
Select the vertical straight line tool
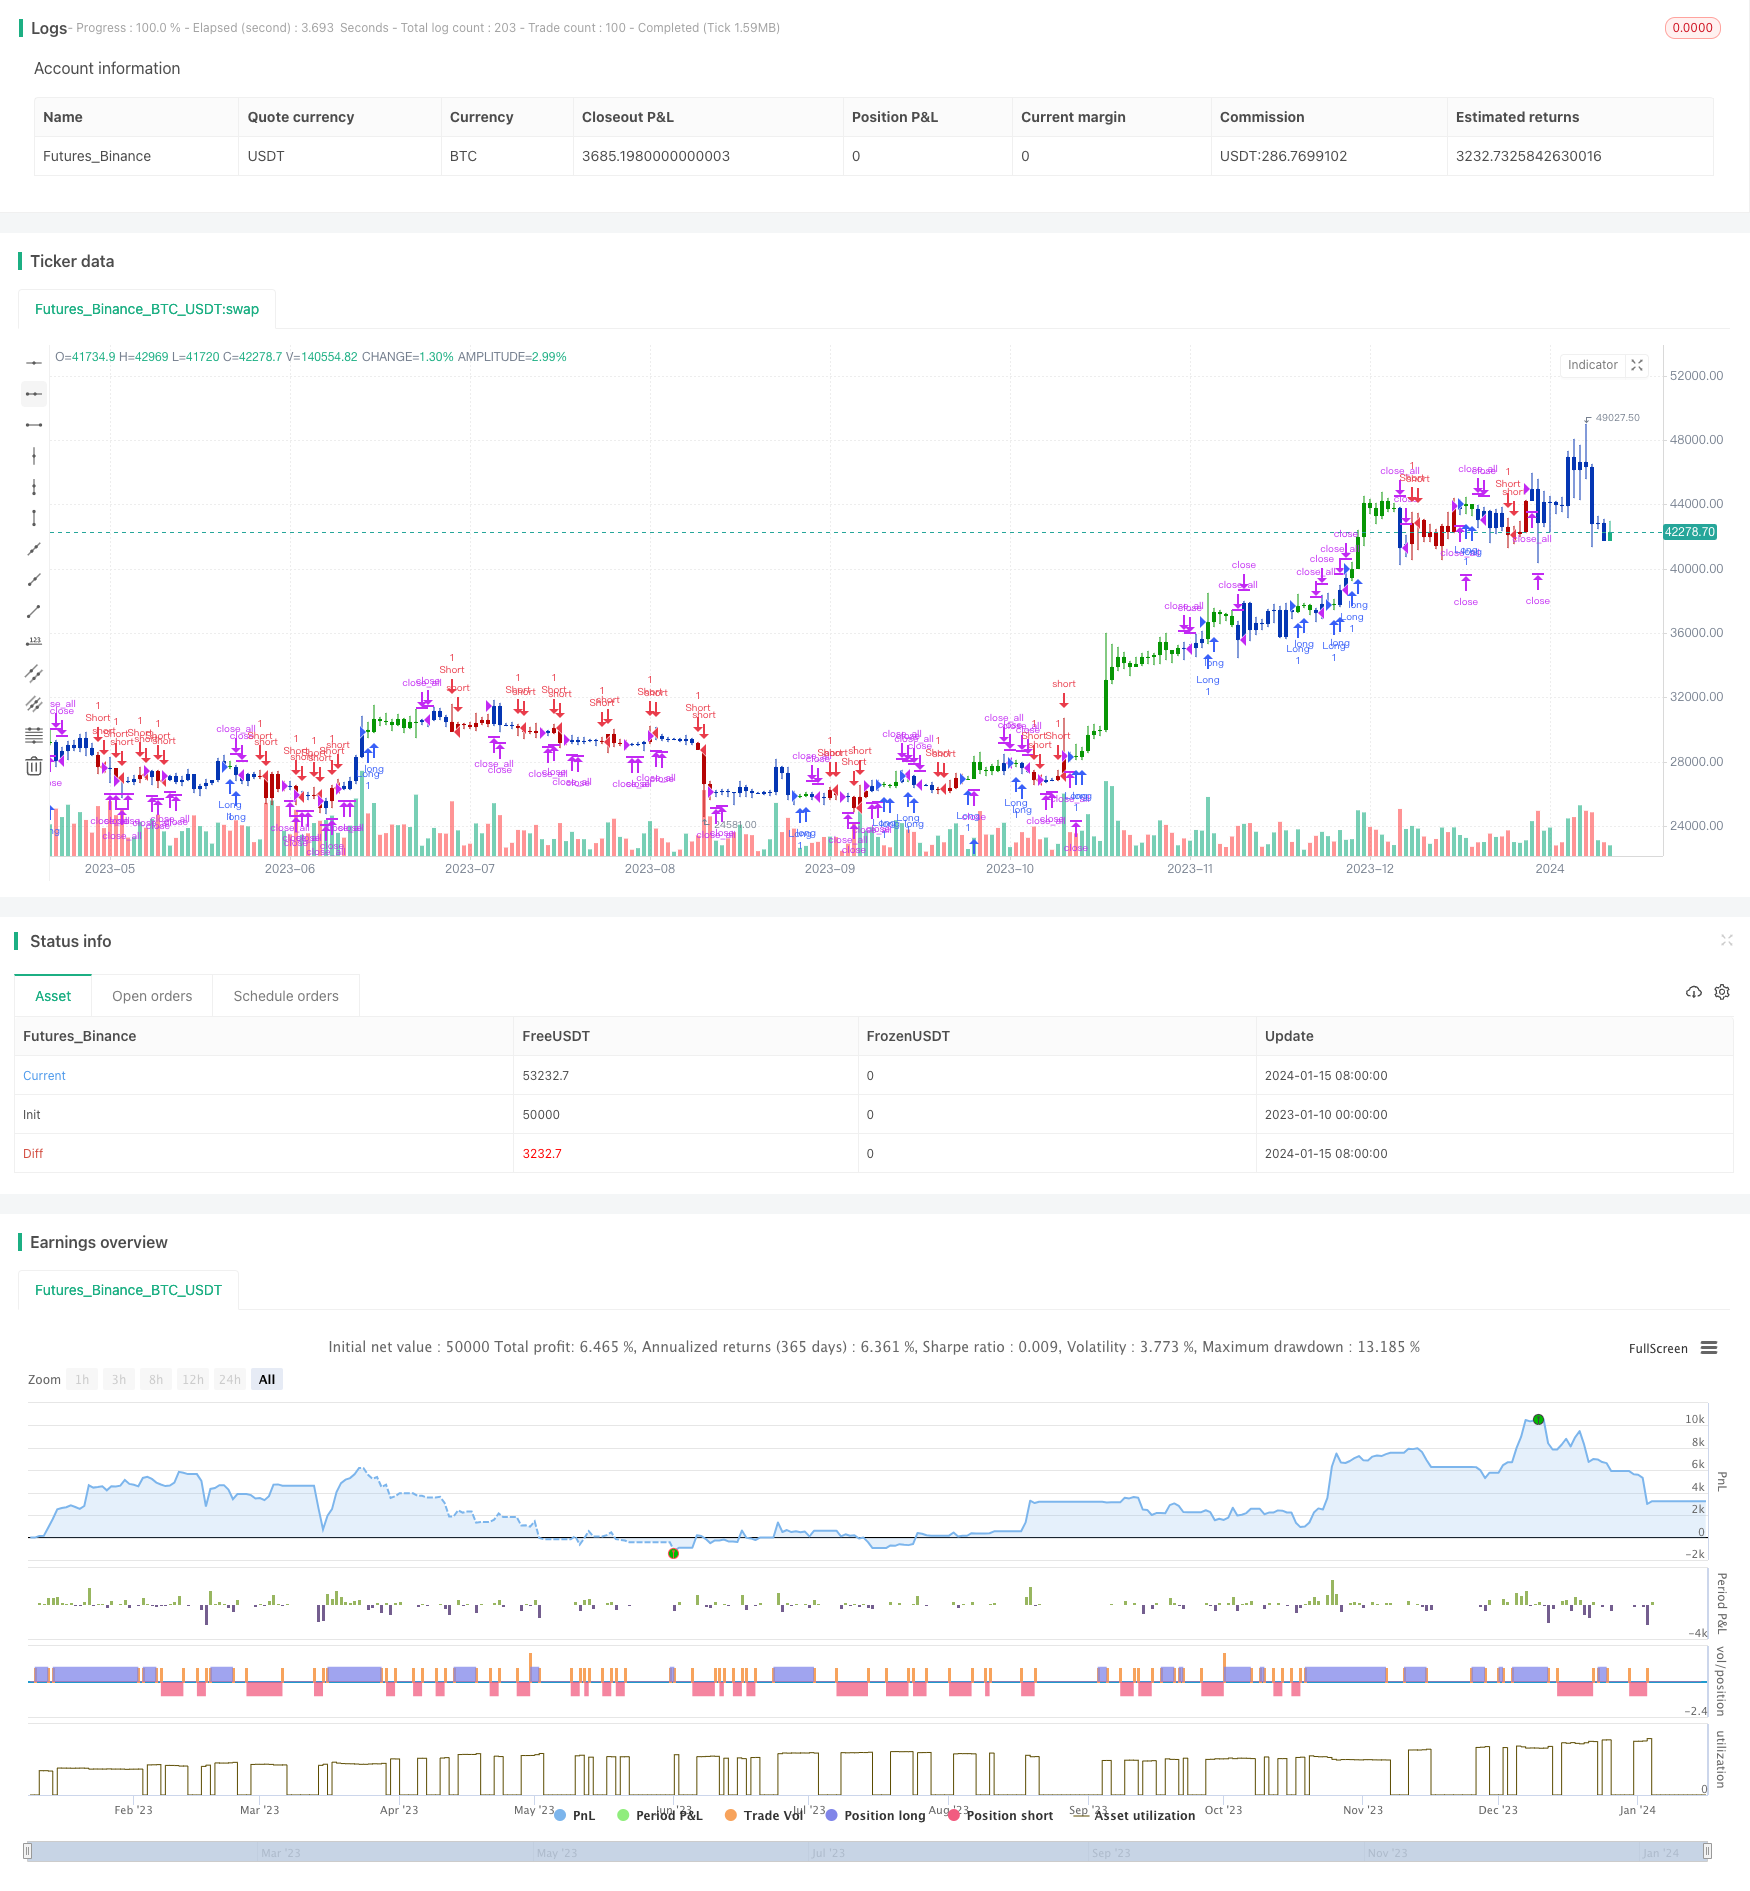[x=34, y=456]
